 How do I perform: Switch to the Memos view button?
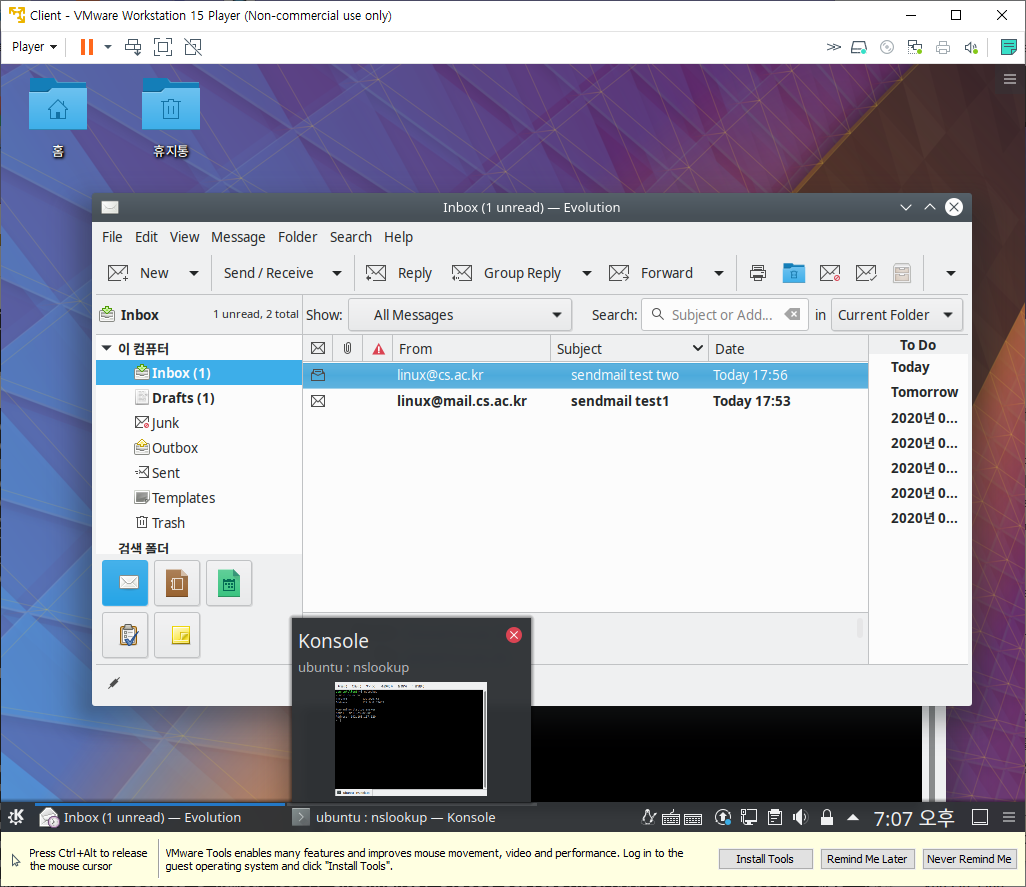pos(177,635)
